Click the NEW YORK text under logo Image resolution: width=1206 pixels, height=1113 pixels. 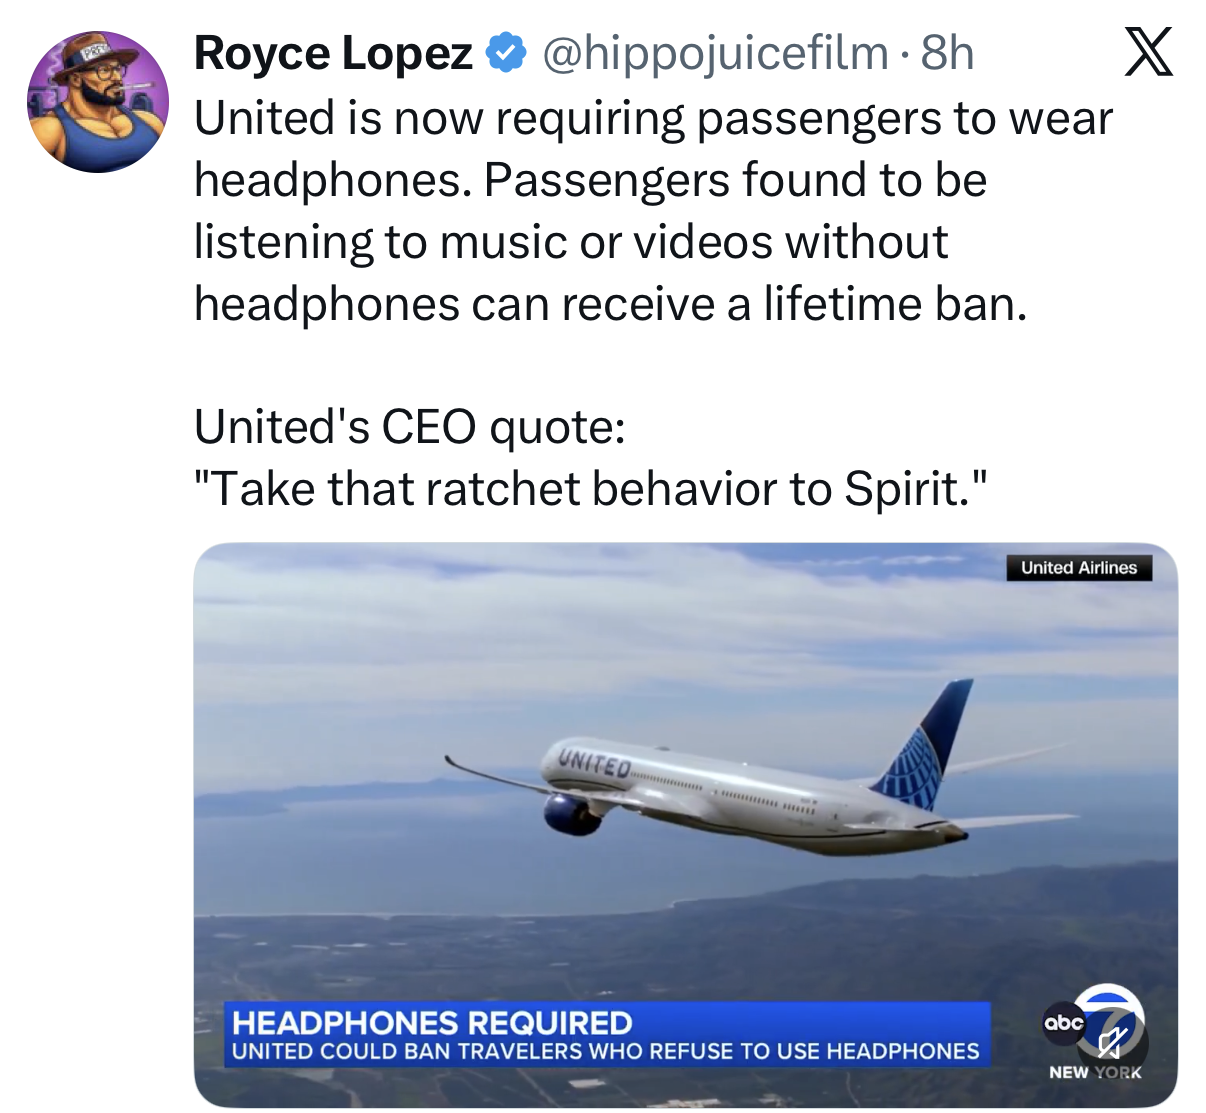pos(1094,1072)
